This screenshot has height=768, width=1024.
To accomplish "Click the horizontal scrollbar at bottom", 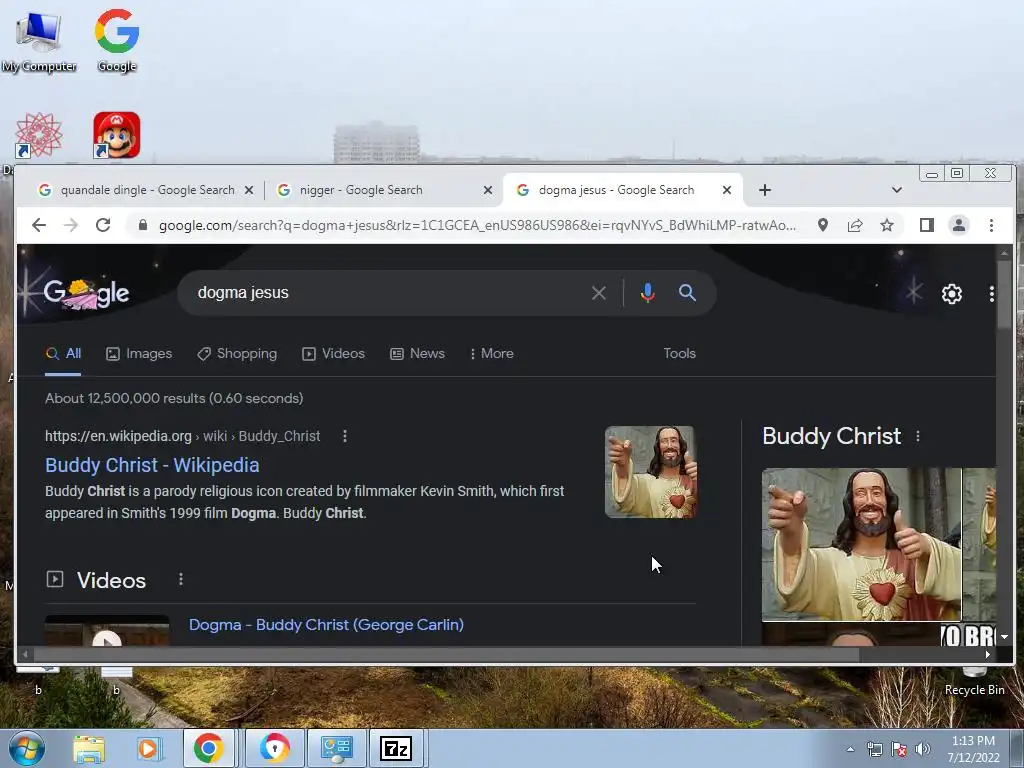I will point(446,654).
